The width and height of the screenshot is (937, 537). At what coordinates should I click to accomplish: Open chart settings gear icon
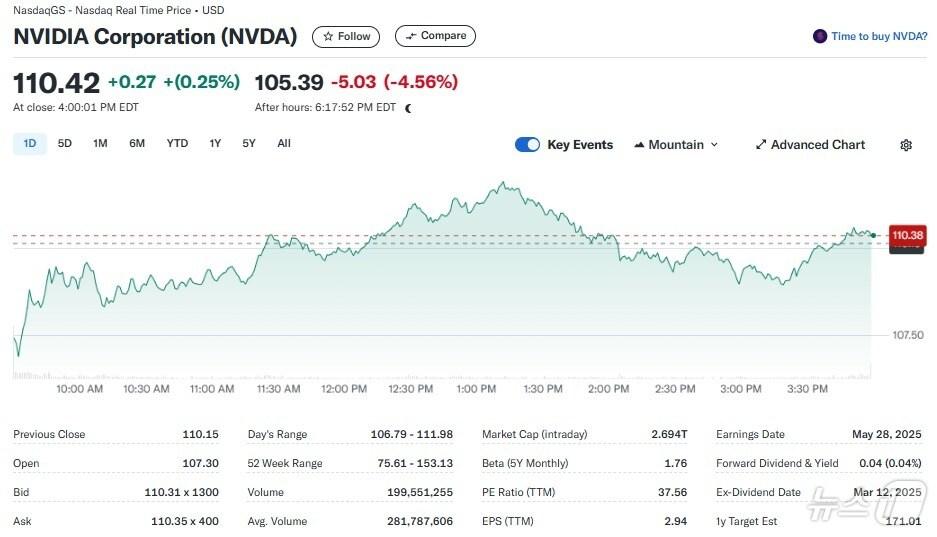pos(906,145)
